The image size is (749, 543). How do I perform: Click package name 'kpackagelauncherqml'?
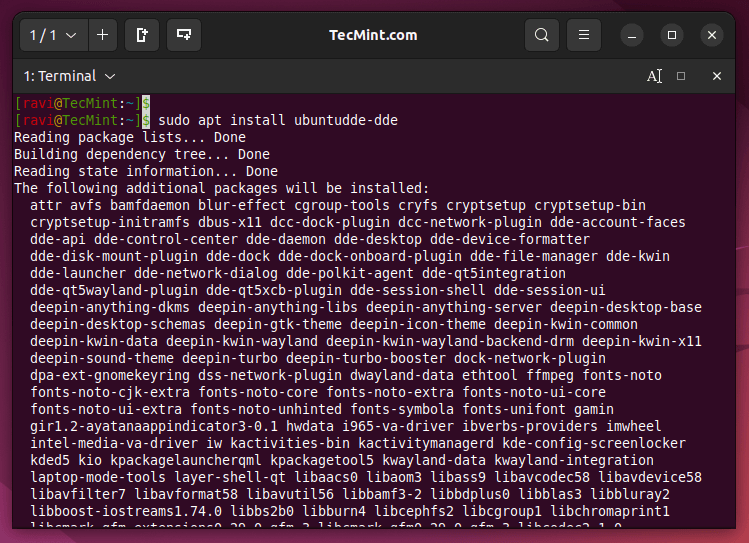(186, 460)
